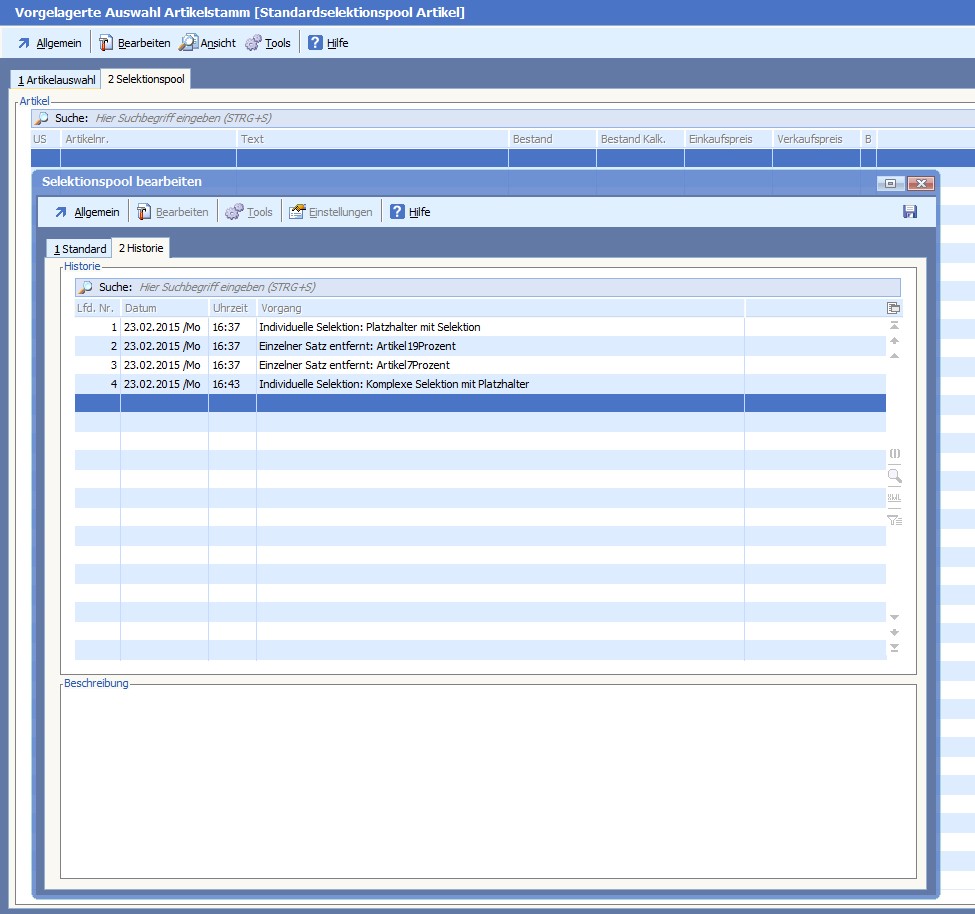This screenshot has width=975, height=914.
Task: Switch to the 1 Standard tab
Action: pos(79,248)
